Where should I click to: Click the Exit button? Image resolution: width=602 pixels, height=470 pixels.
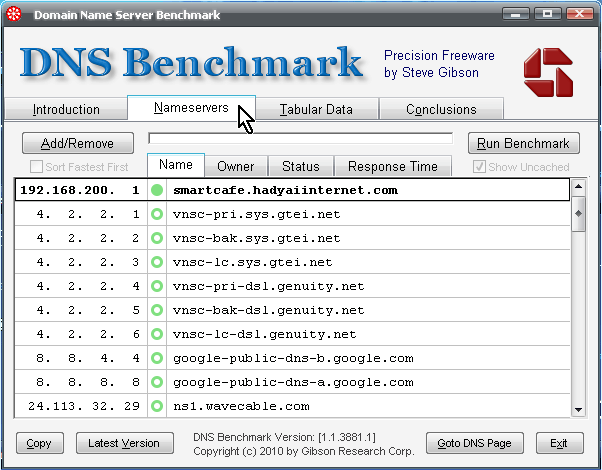tap(559, 443)
